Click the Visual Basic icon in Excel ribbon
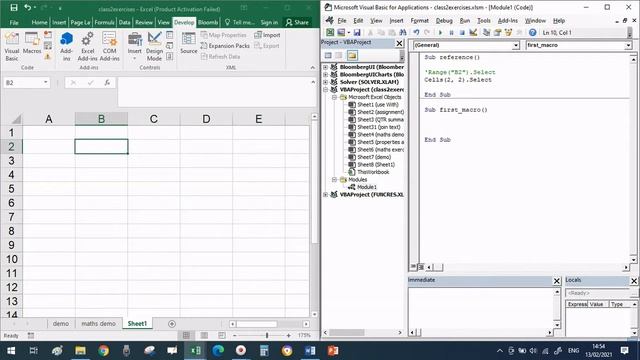The image size is (640, 360). (11, 46)
